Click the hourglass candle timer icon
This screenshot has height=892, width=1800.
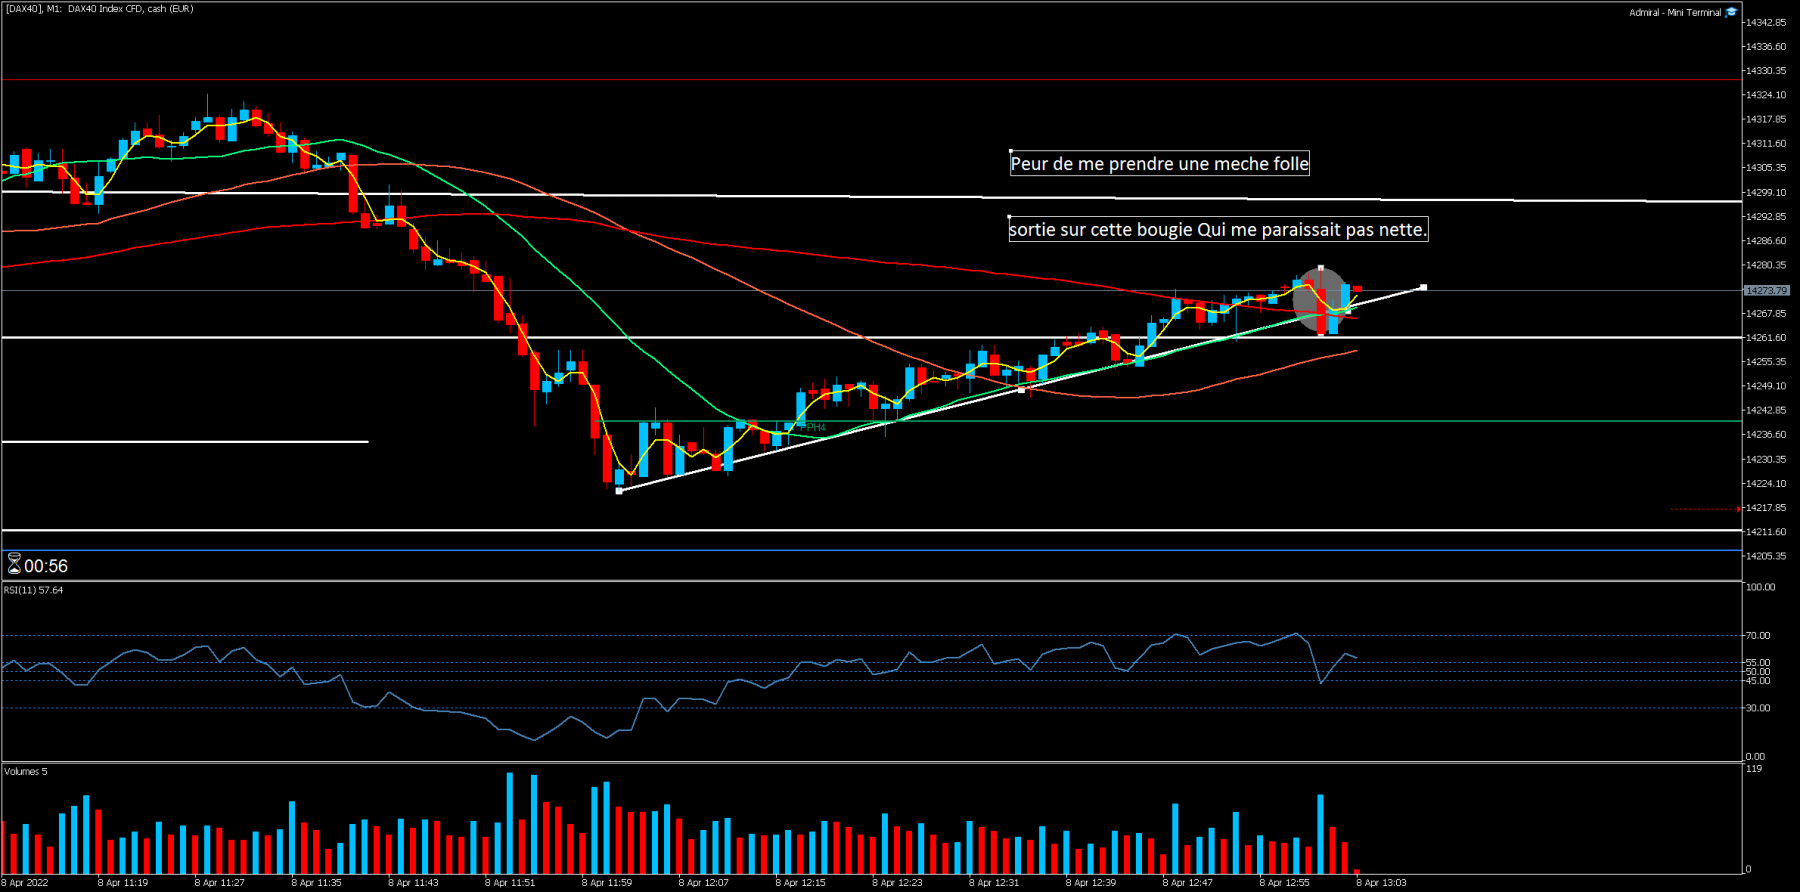point(14,565)
